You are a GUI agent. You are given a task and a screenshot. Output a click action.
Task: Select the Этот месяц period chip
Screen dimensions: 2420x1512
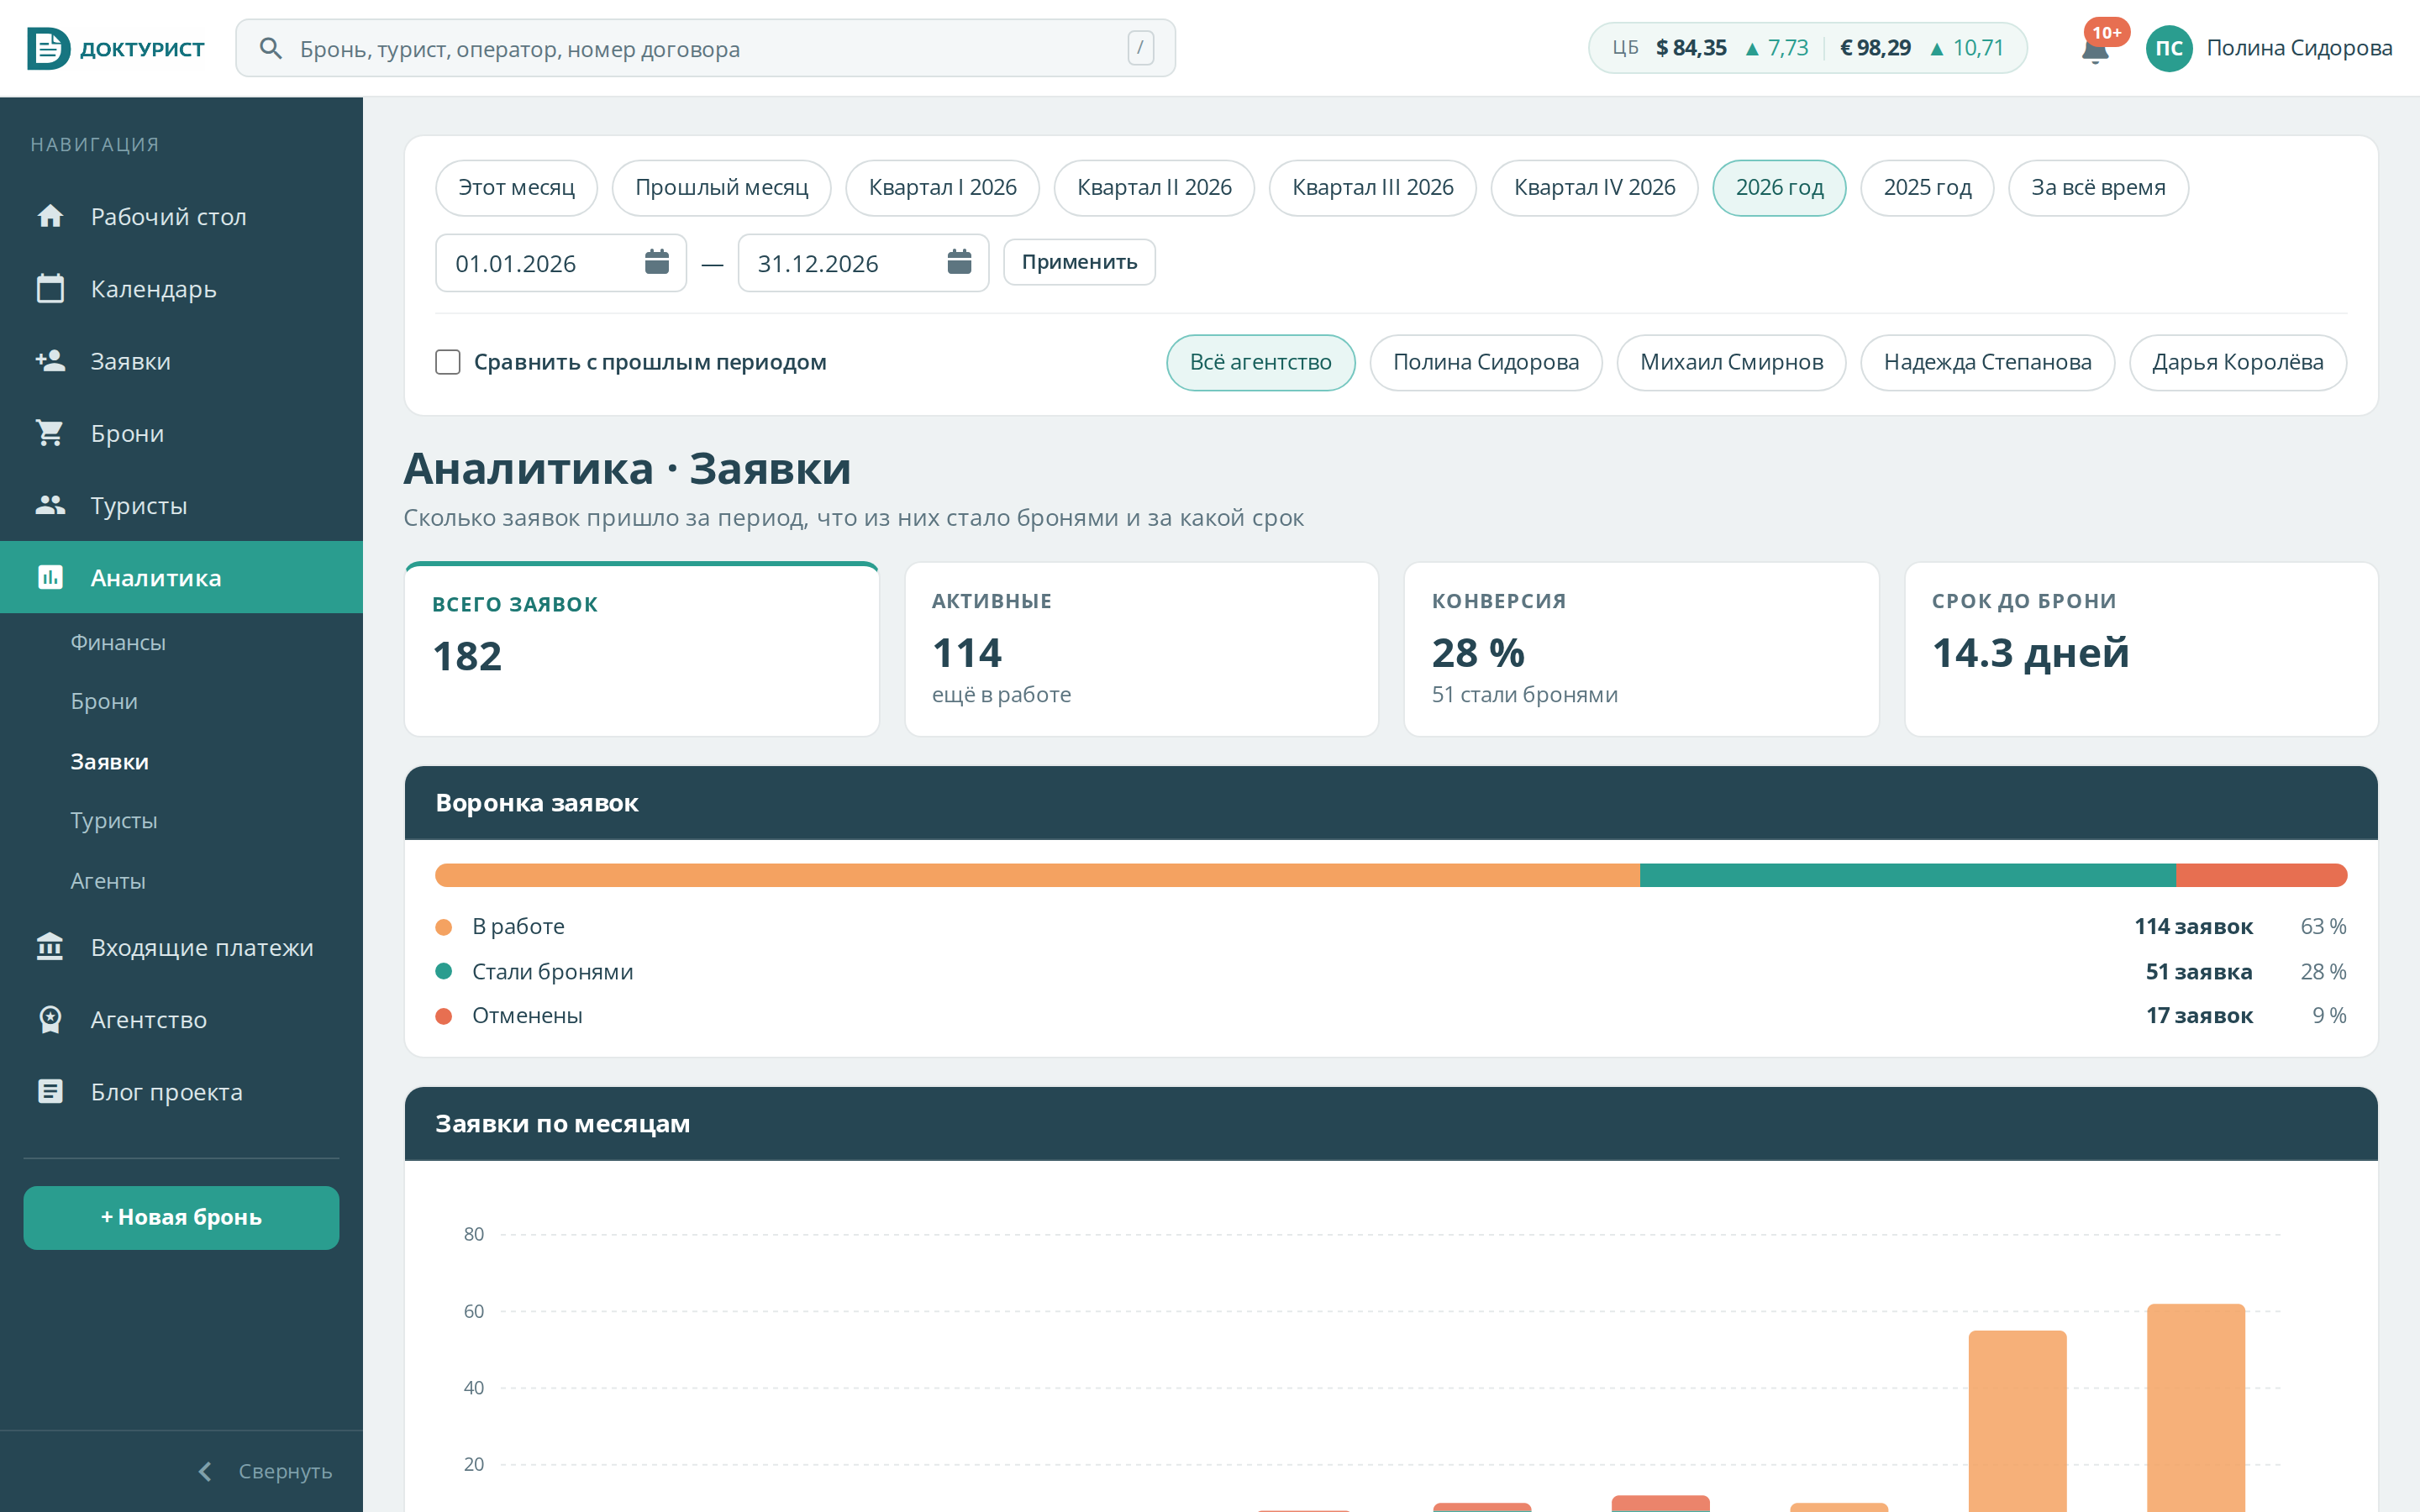(x=516, y=188)
